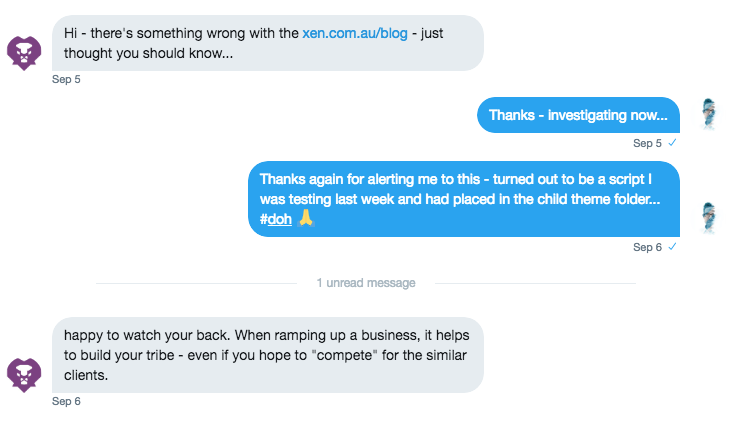The height and width of the screenshot is (422, 733).
Task: Click the purple lion avatar beside the last message
Action: (x=24, y=372)
